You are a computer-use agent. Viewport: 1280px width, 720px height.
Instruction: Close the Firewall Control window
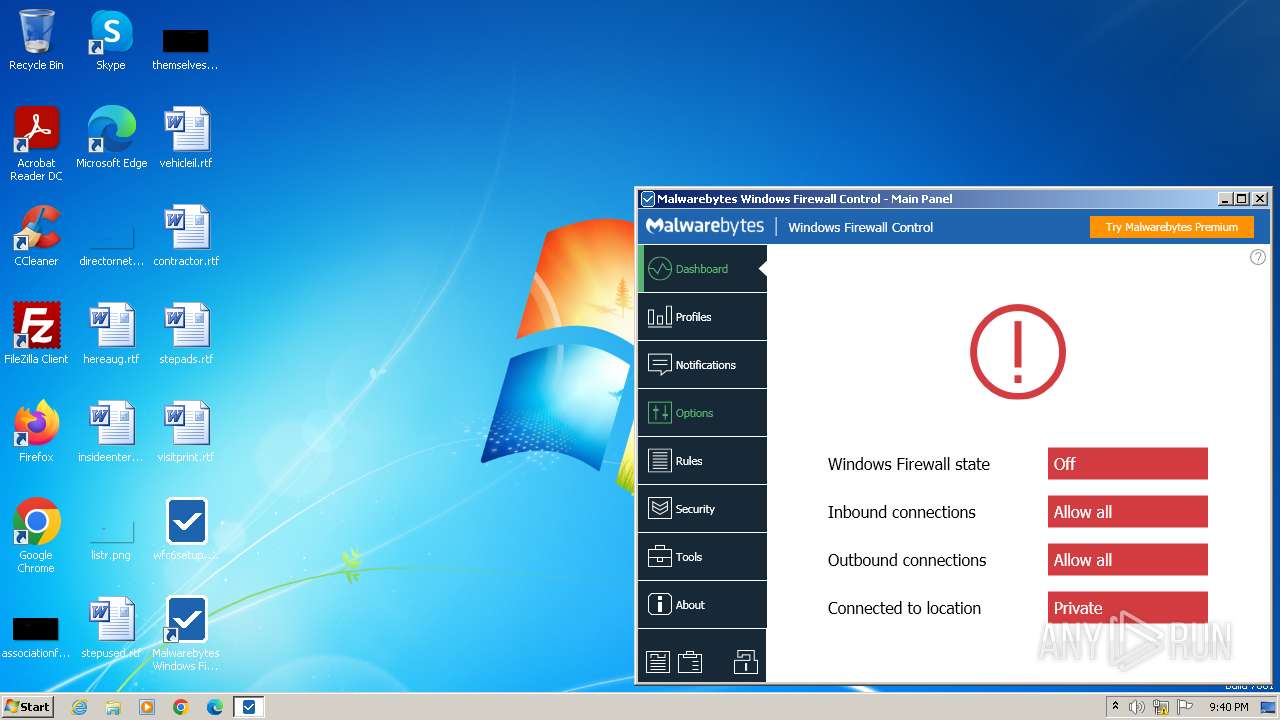click(x=1260, y=199)
